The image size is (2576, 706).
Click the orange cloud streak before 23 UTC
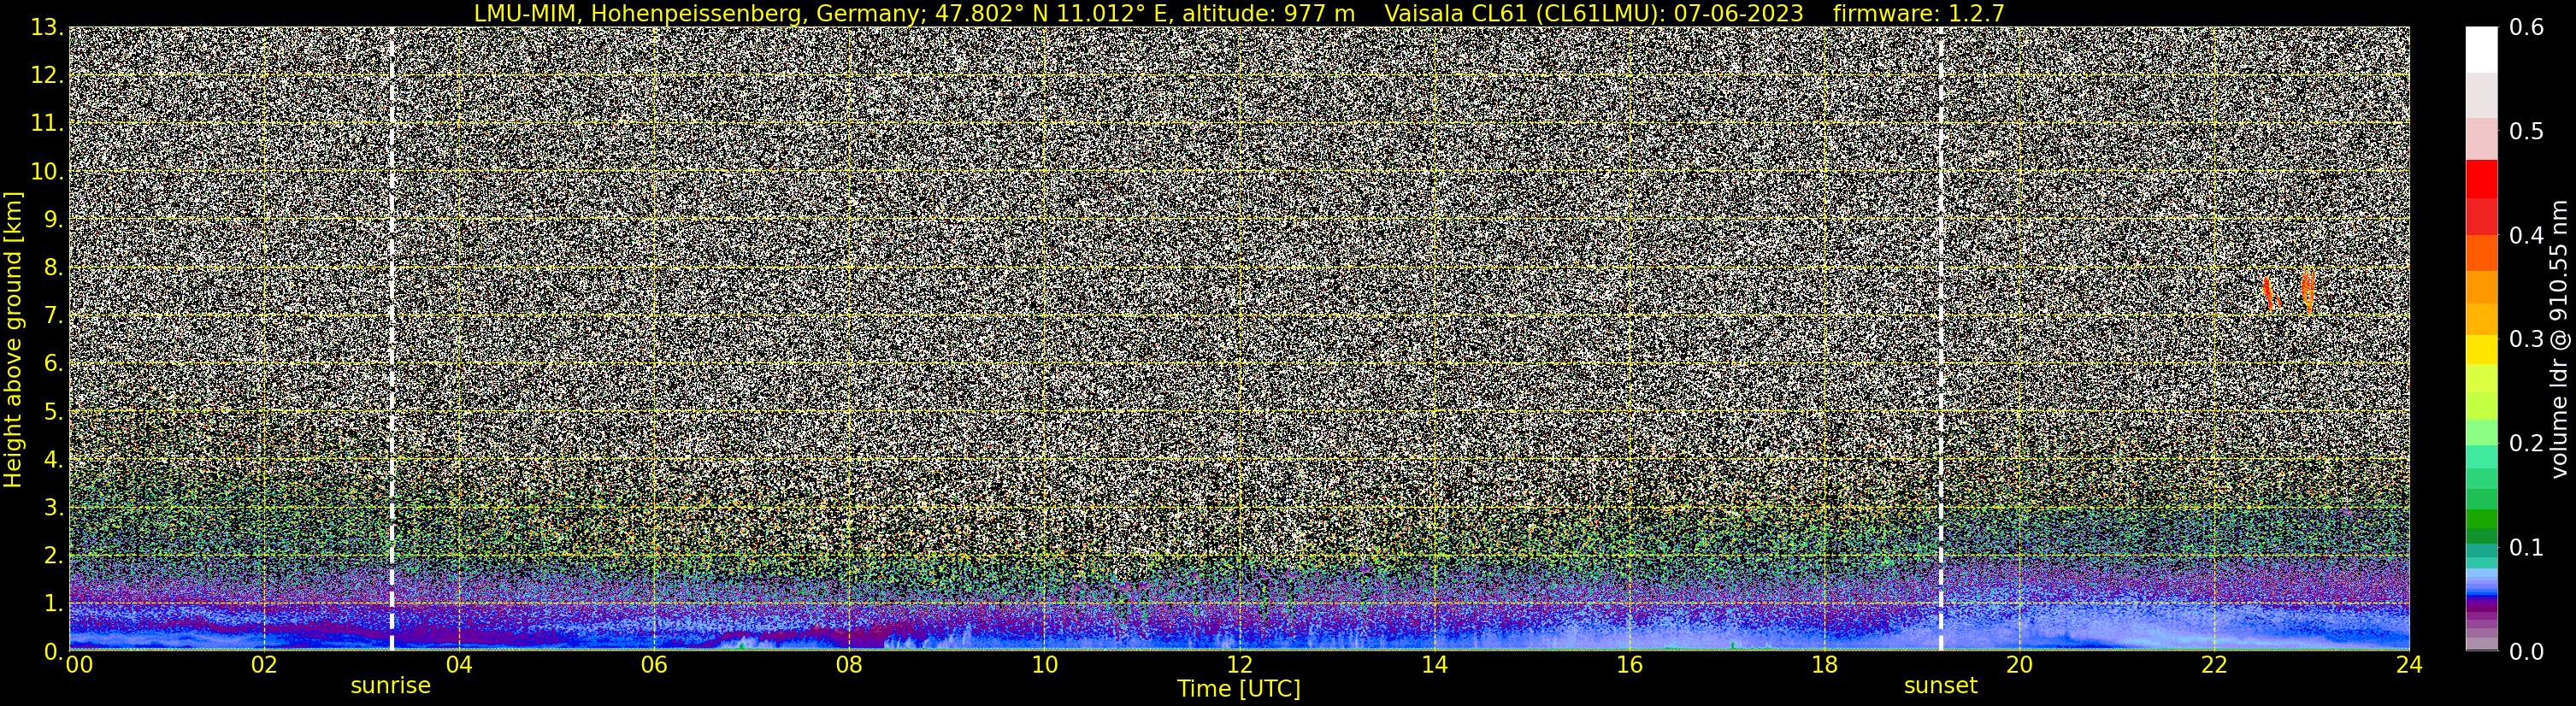(2308, 291)
